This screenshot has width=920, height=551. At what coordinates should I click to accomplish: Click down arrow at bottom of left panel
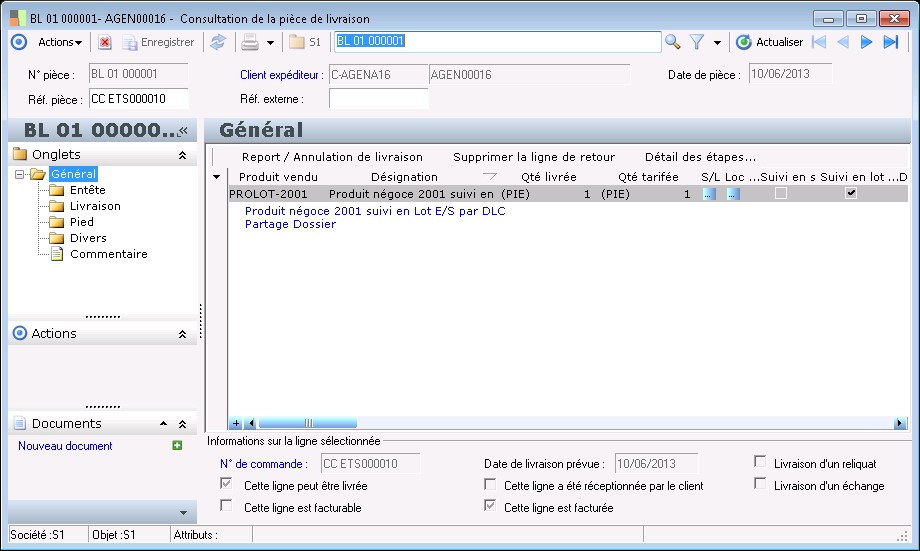pos(184,513)
